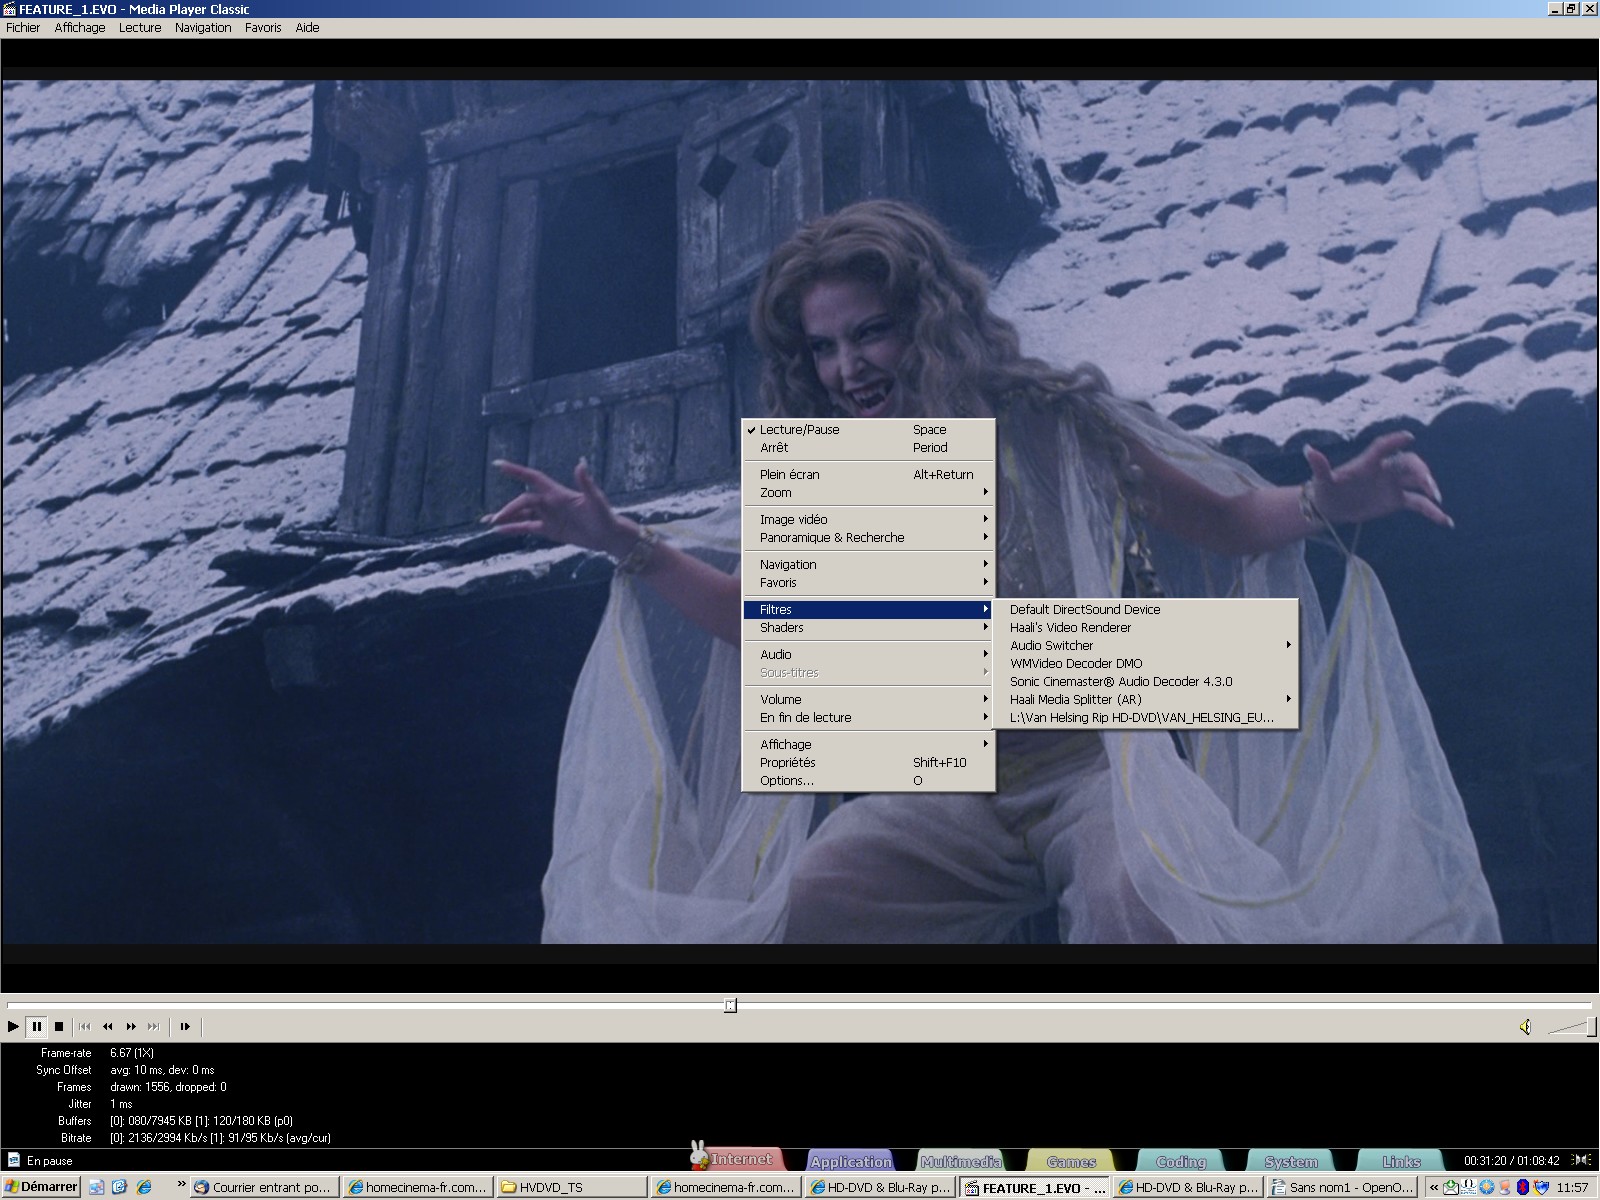The width and height of the screenshot is (1600, 1200).
Task: Click the Internet Explorer quick launch icon
Action: (144, 1187)
